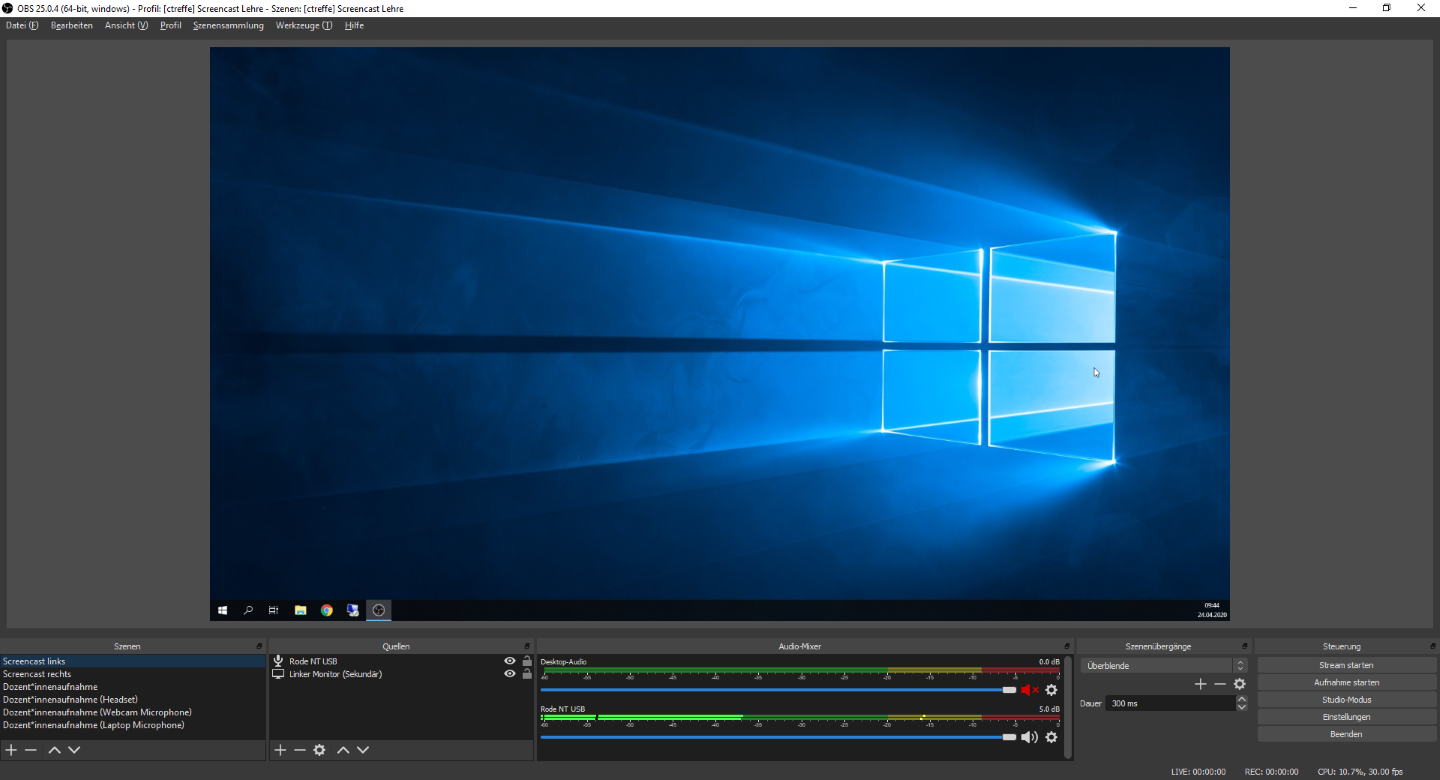1440x780 pixels.
Task: Increase Dauer with the up stepper arrow
Action: 1242,699
